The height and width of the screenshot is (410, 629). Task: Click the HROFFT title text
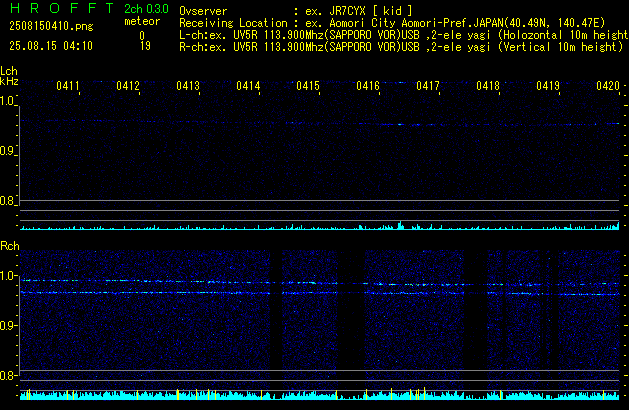[x=62, y=8]
